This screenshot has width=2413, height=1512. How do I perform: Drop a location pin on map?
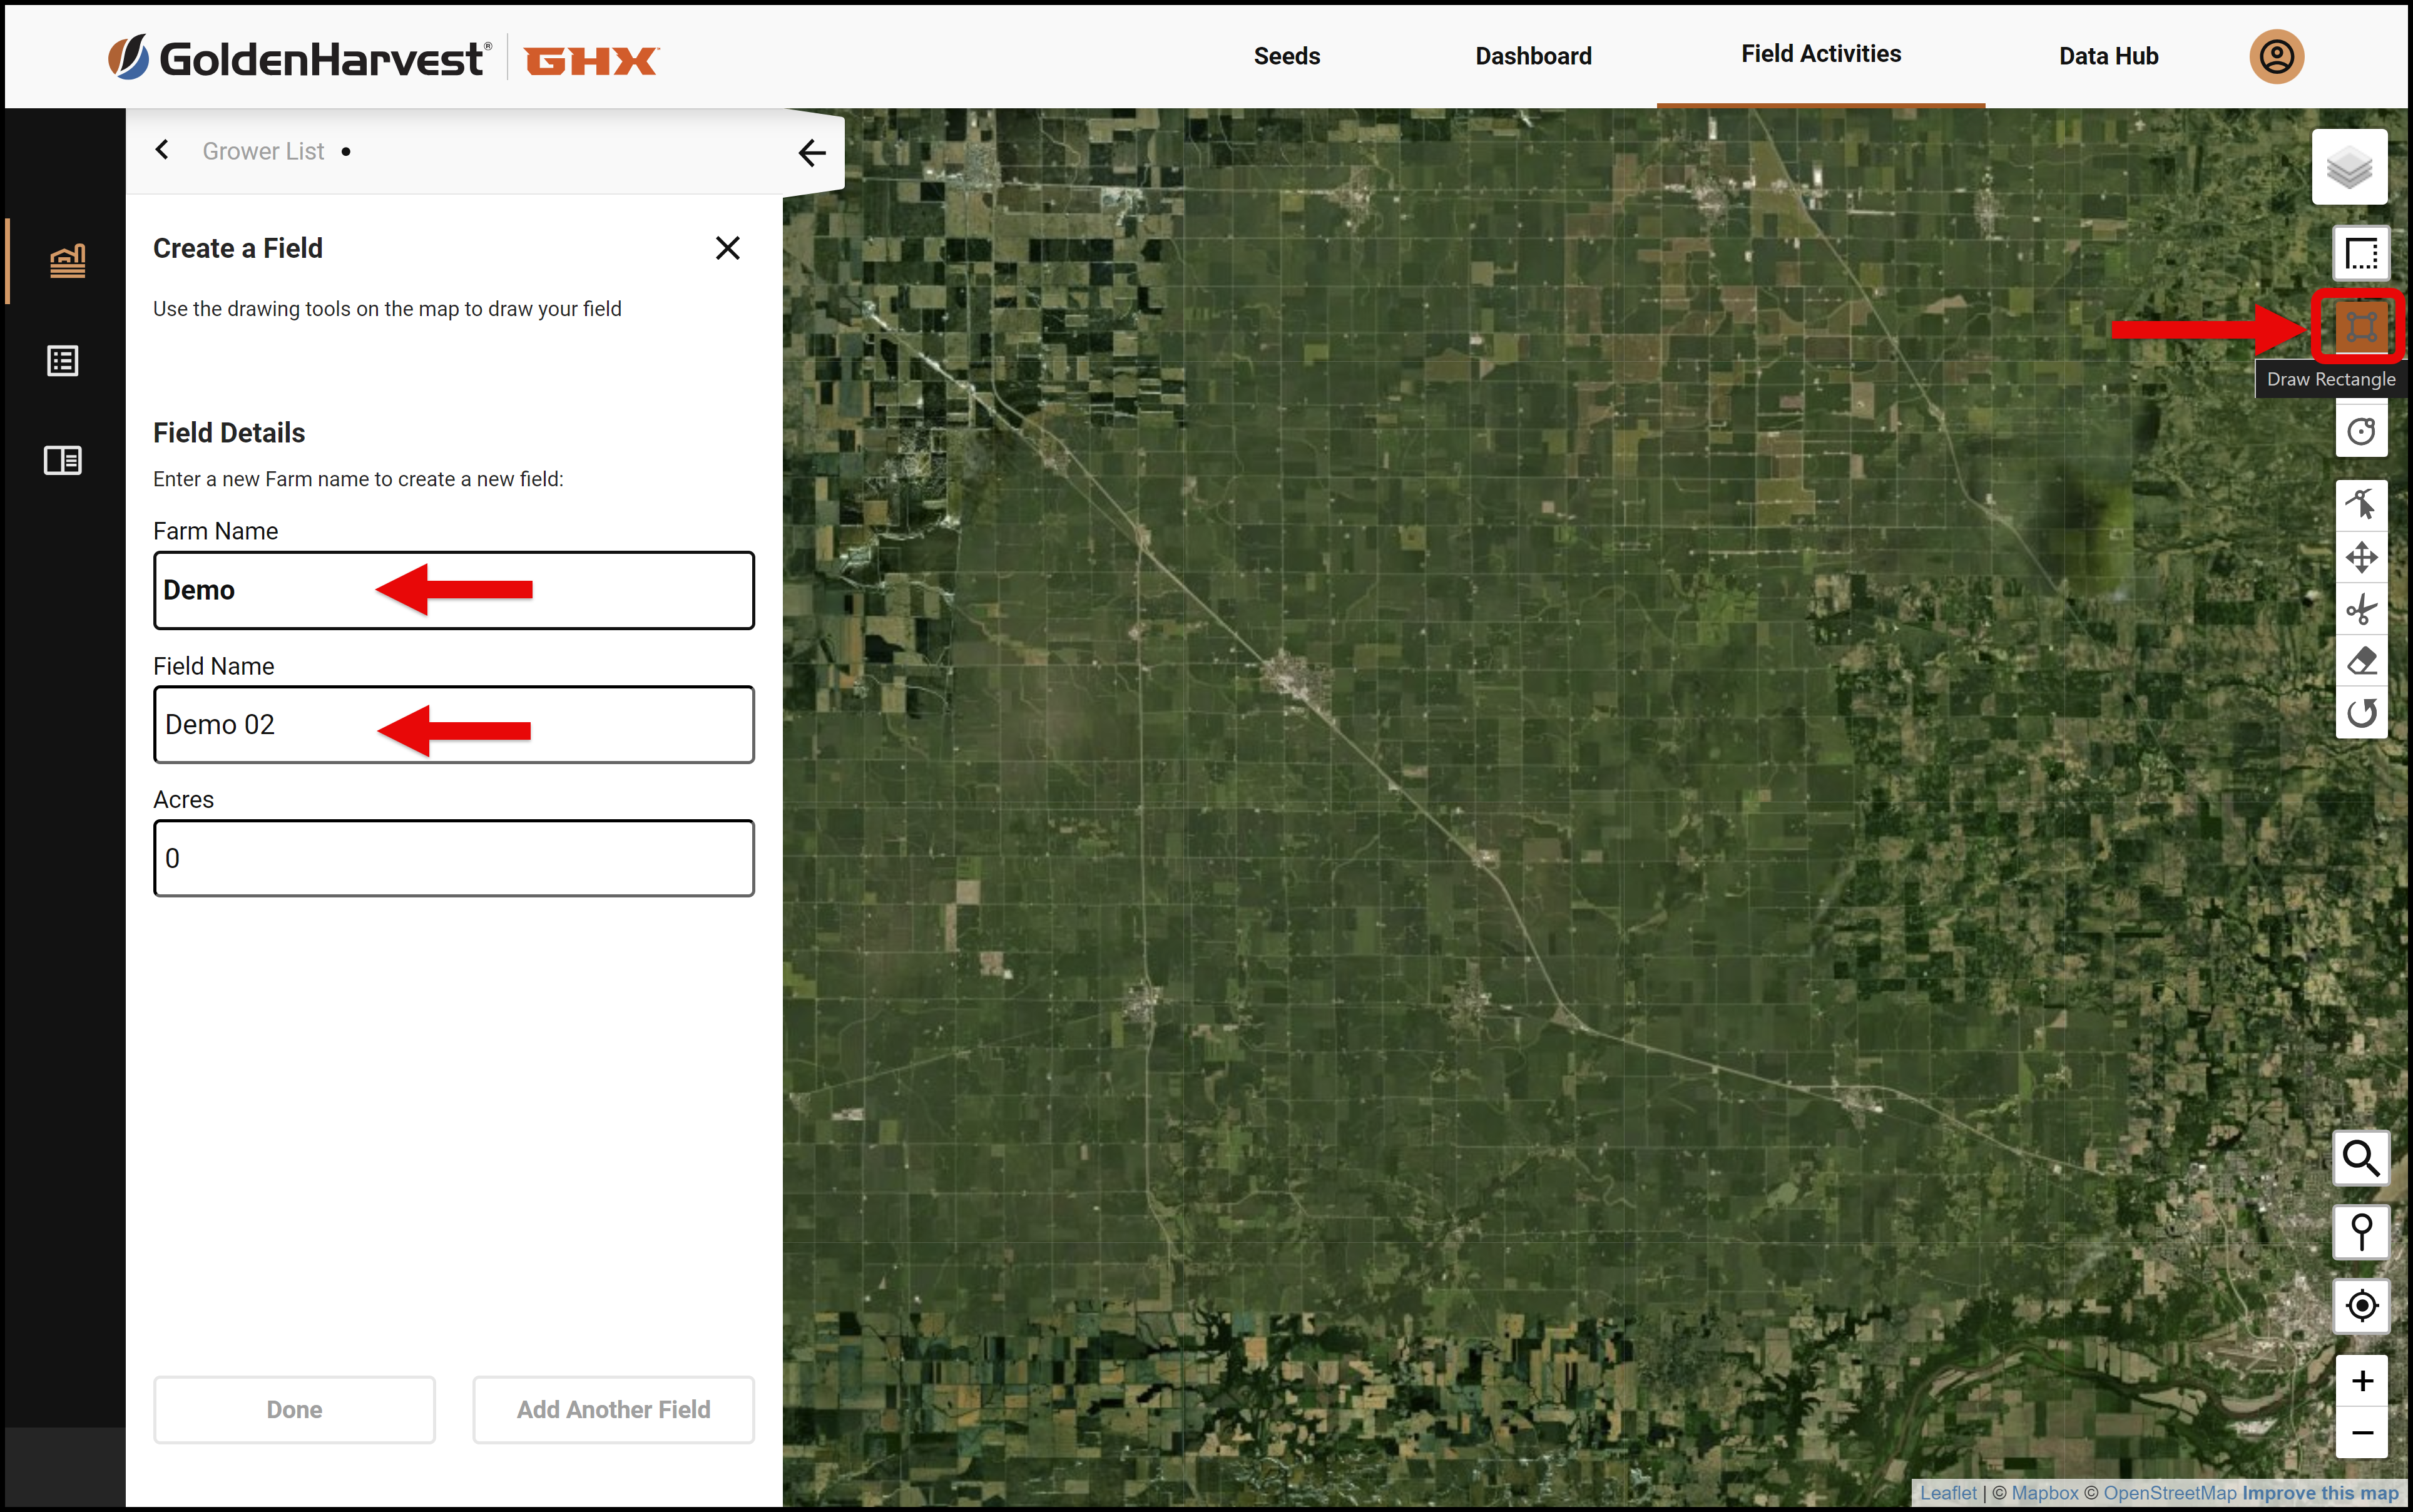point(2361,1232)
